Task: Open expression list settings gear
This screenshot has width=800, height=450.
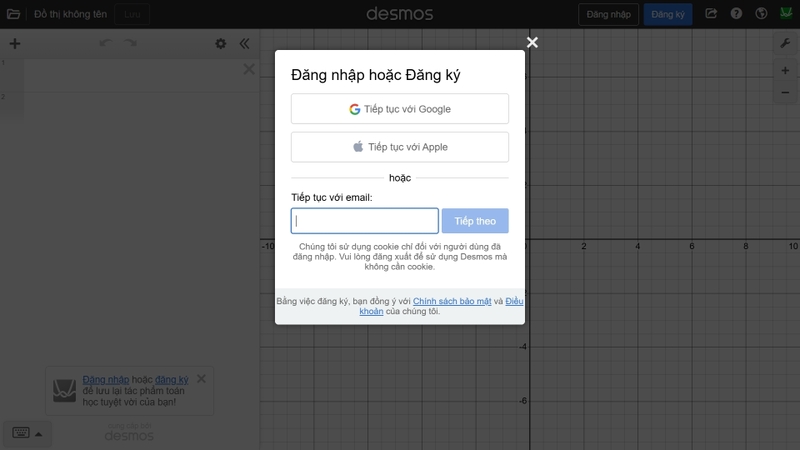Action: click(x=220, y=43)
